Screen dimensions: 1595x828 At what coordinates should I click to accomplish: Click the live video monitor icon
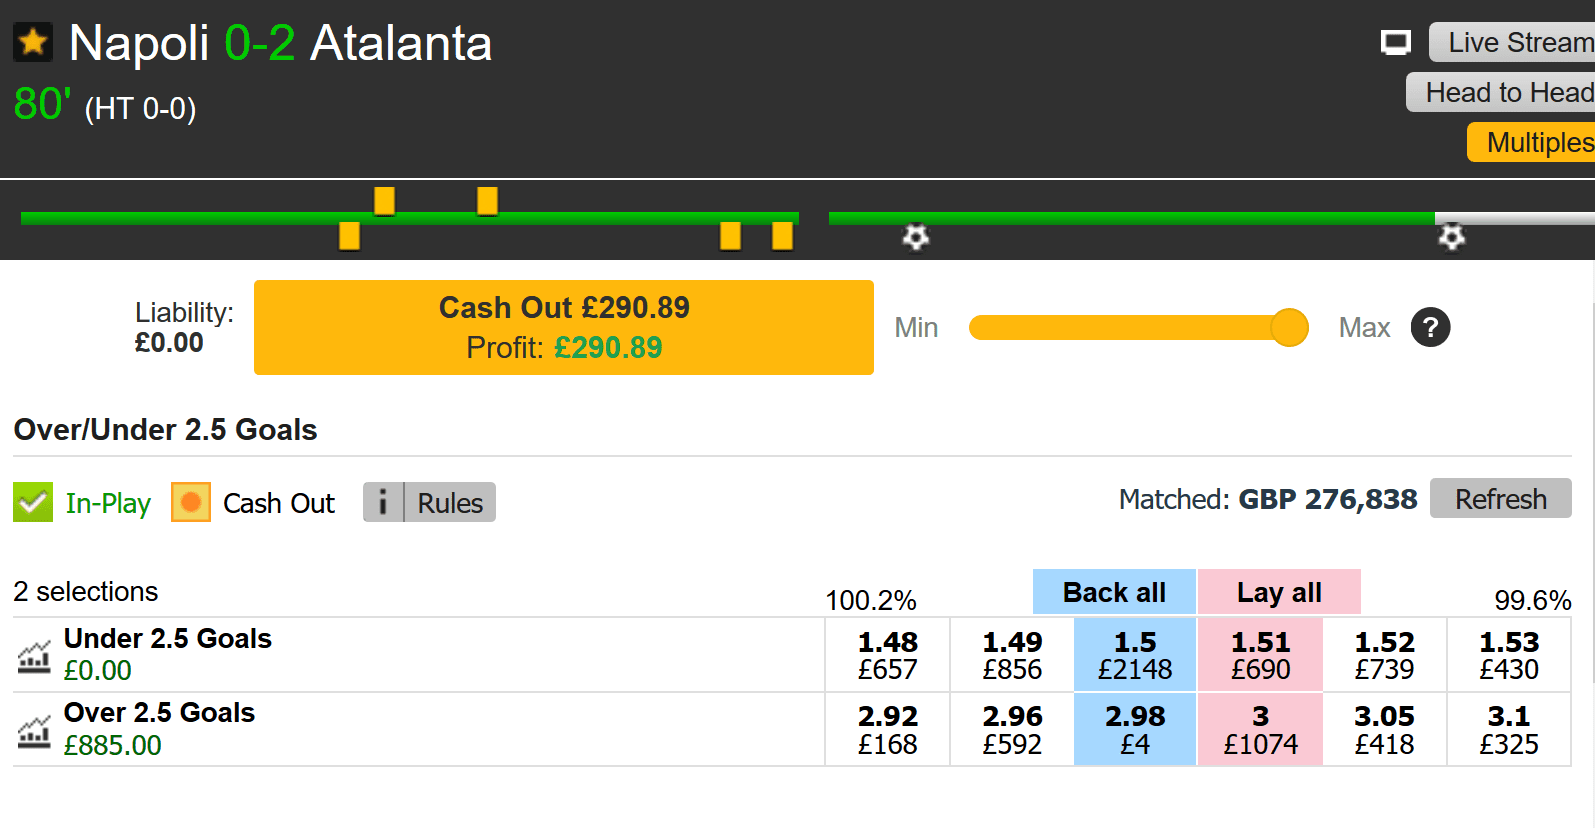tap(1395, 42)
